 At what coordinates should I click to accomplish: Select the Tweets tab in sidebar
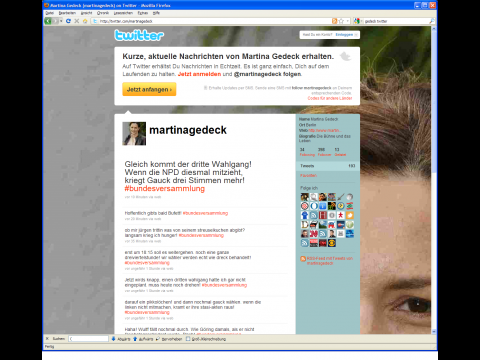[328, 166]
